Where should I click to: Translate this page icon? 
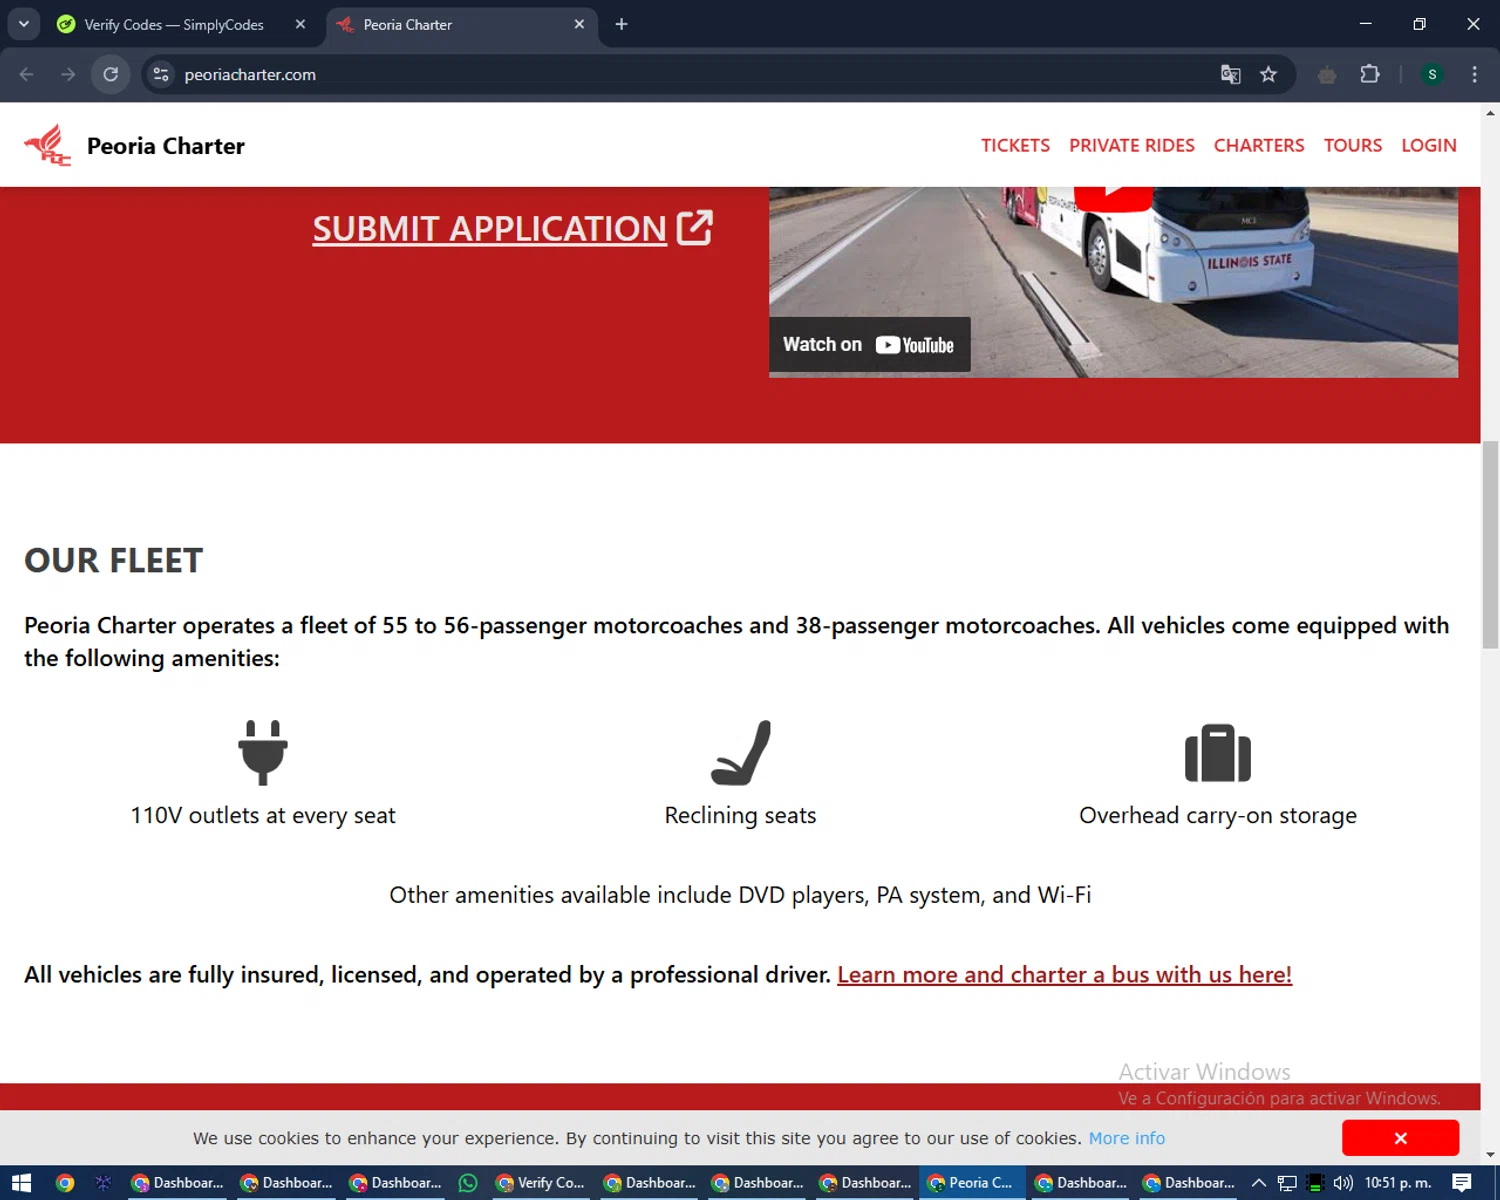click(x=1231, y=74)
